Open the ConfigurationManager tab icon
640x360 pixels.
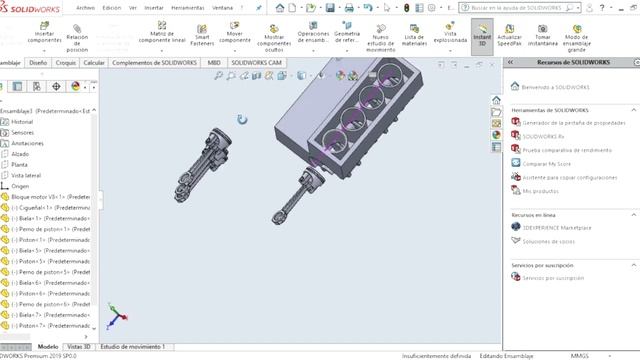pos(37,86)
